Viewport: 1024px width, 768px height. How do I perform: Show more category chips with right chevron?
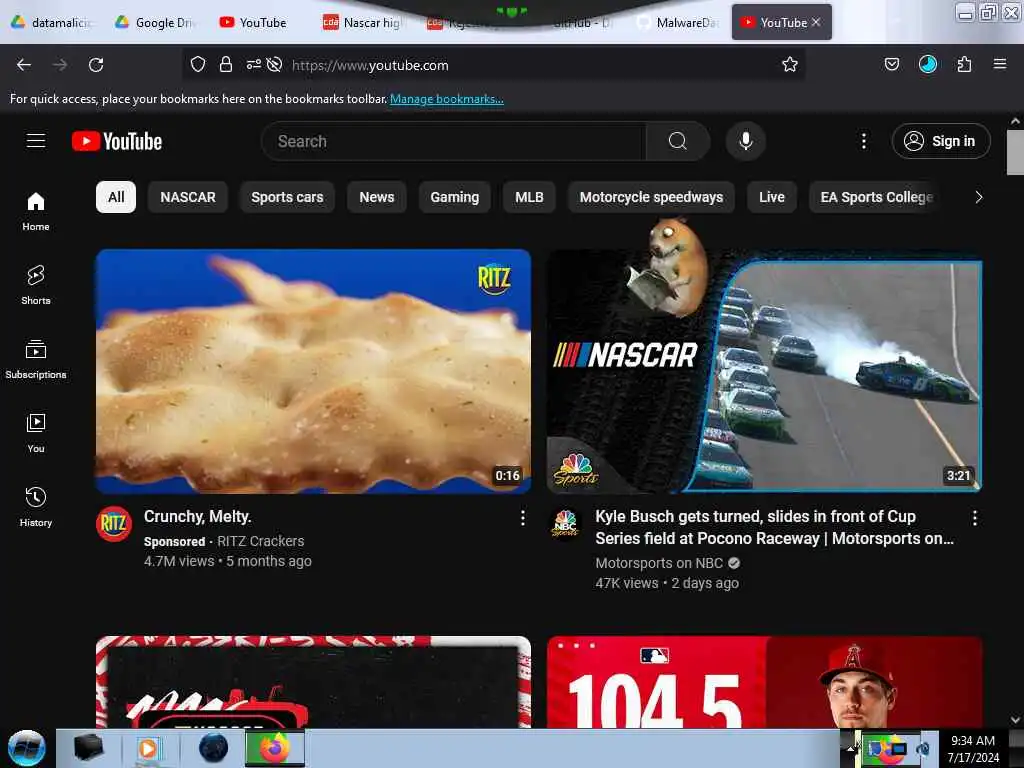(x=978, y=197)
